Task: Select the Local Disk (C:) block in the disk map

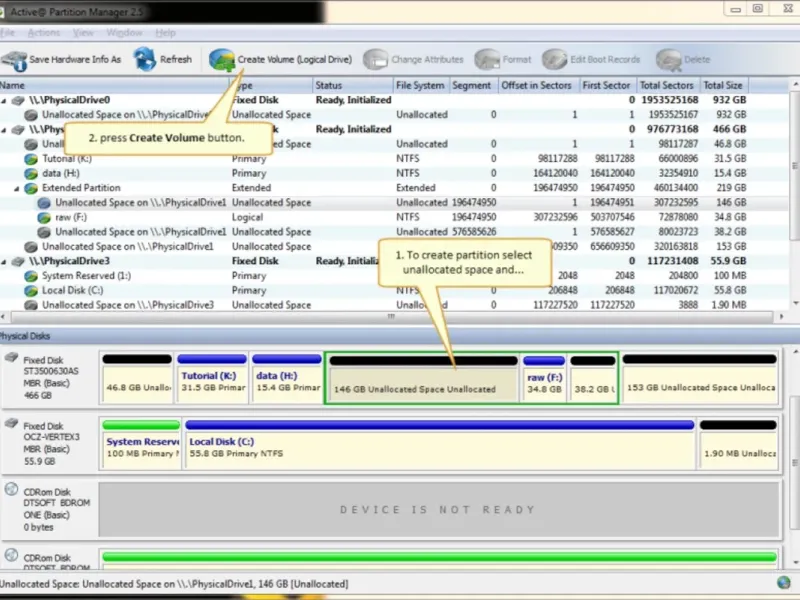Action: 440,444
